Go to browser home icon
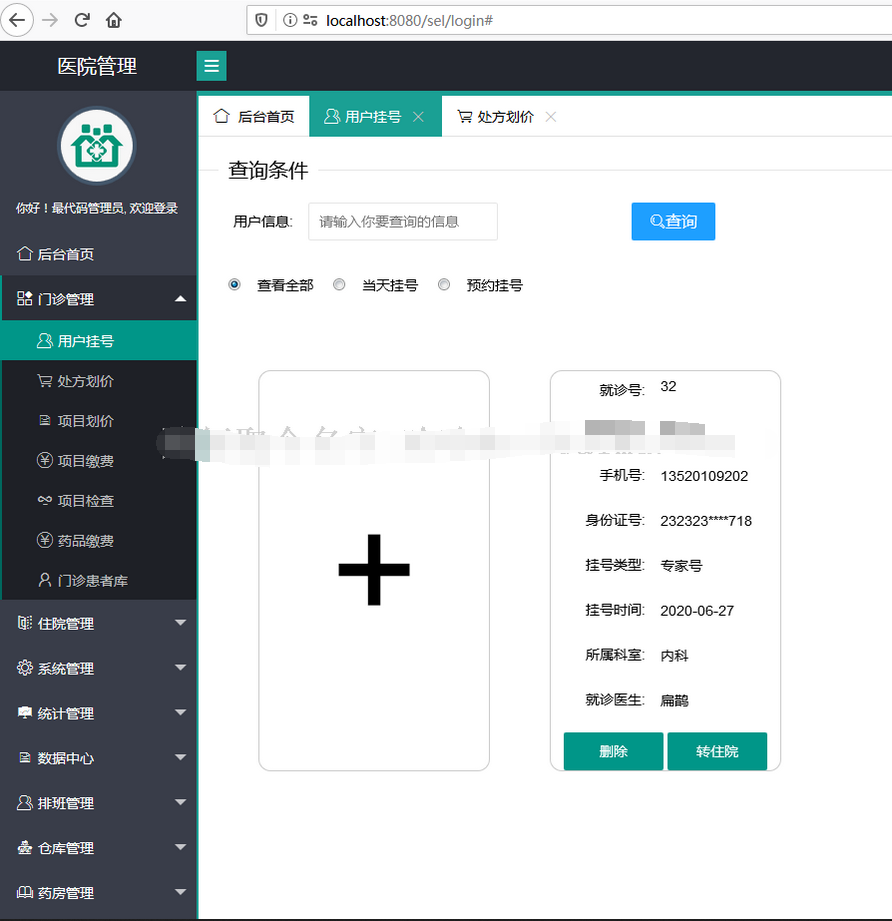 (x=113, y=21)
